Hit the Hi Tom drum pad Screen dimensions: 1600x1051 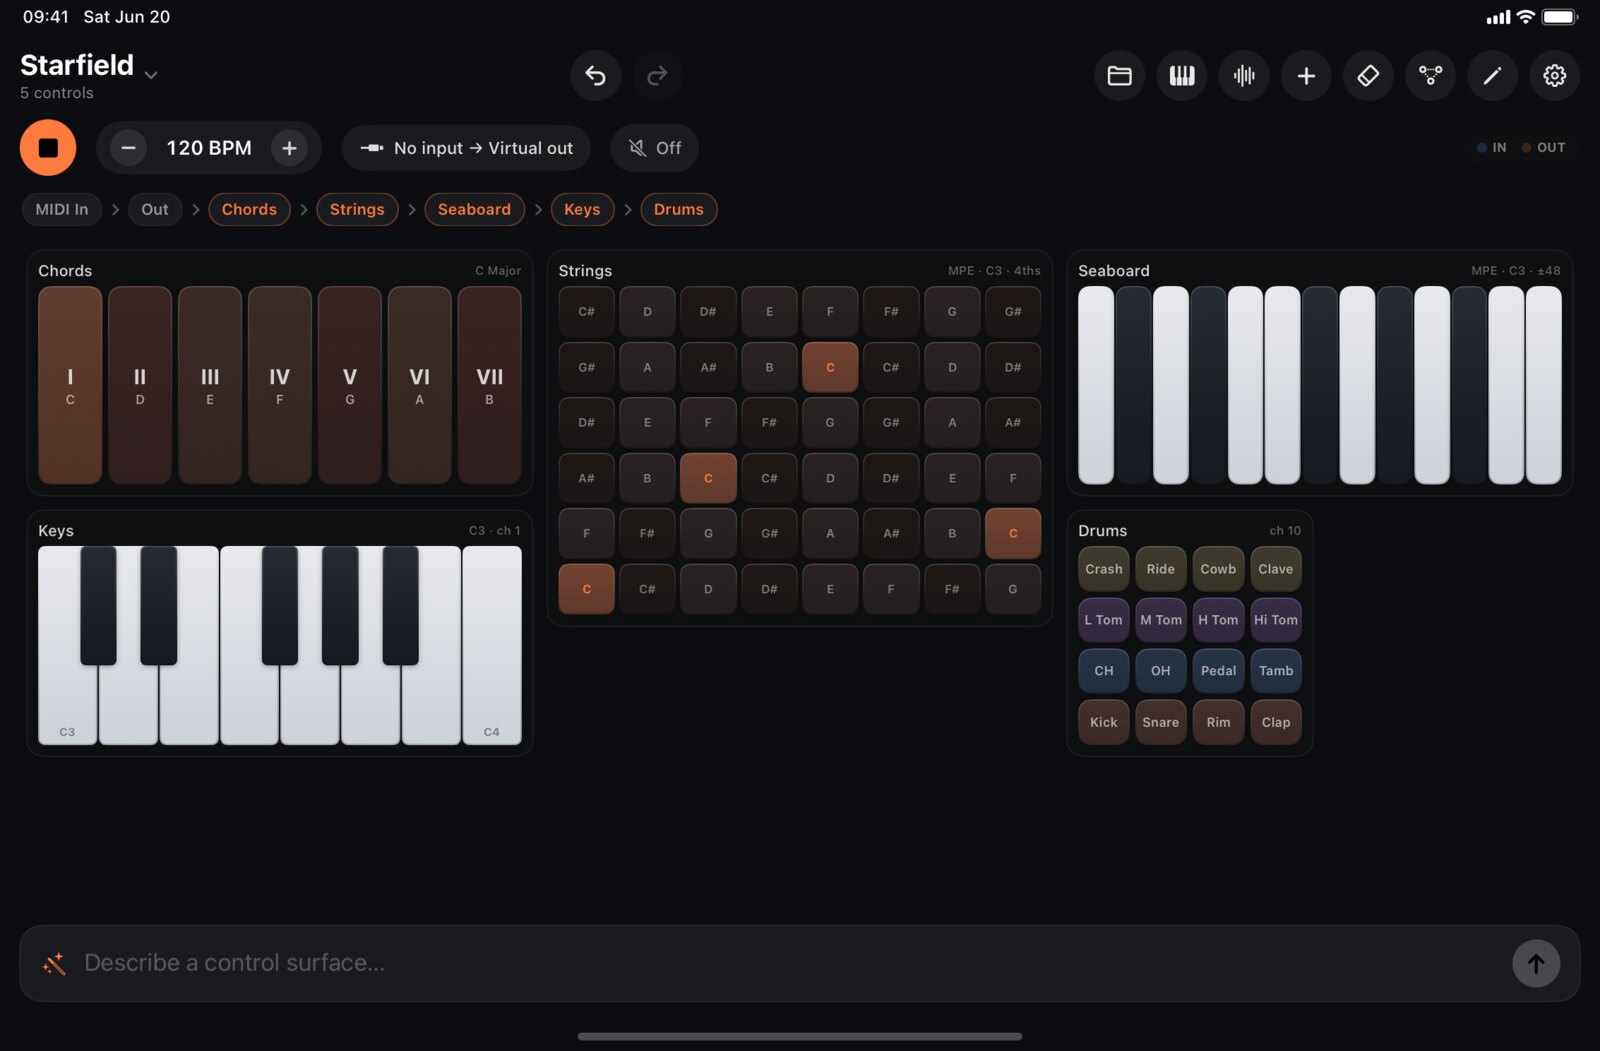pos(1276,620)
